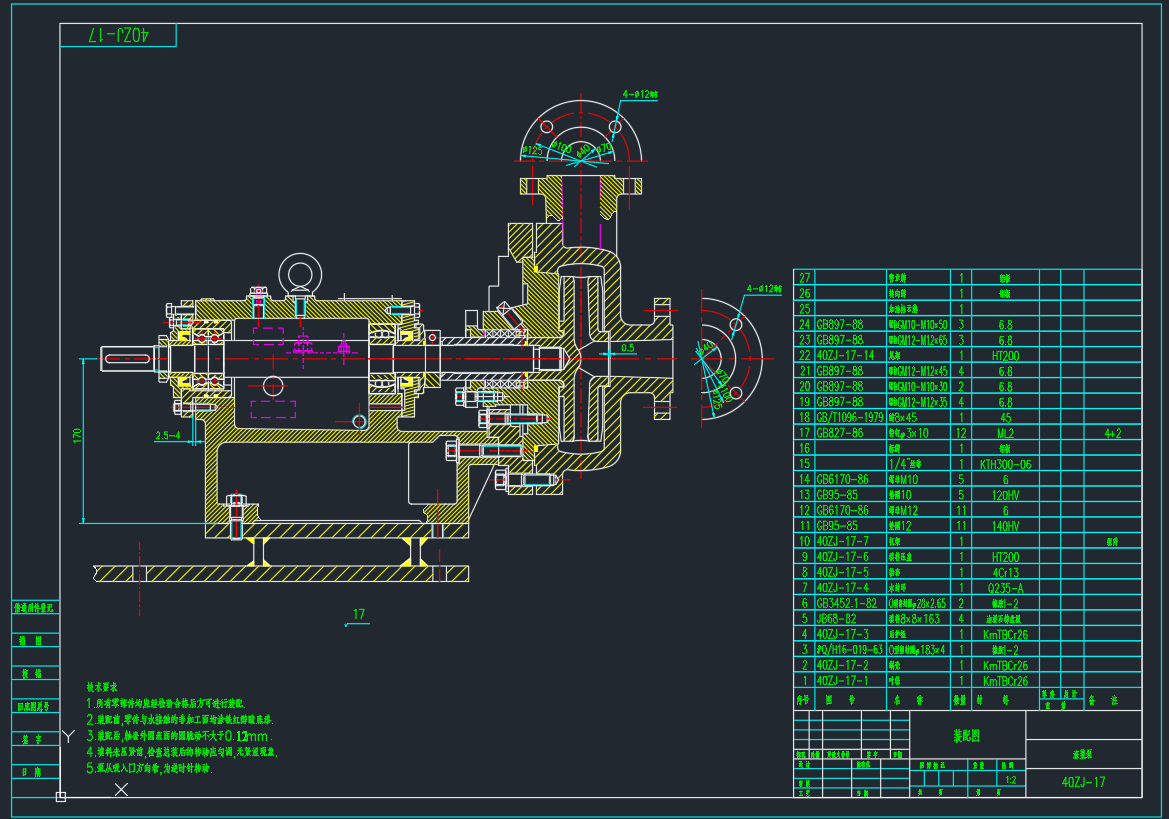Click the part callout number 17 below pump
Screen dimensions: 1169x819
pos(359,614)
